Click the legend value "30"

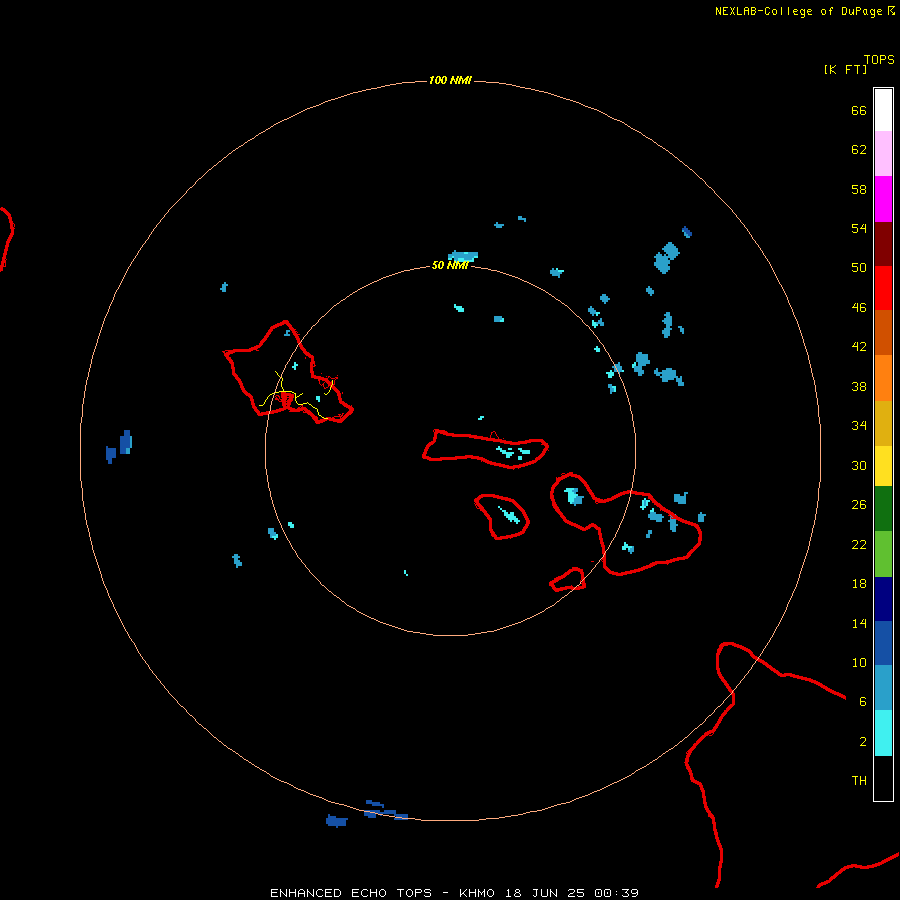tap(859, 465)
